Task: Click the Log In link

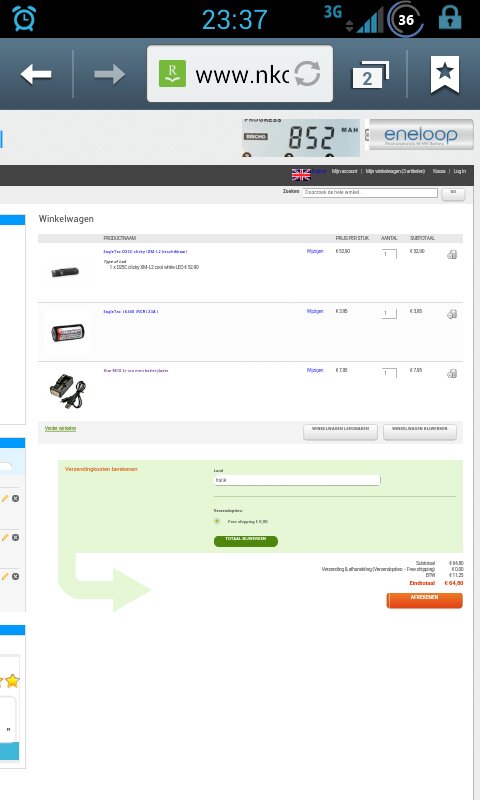Action: coord(460,171)
